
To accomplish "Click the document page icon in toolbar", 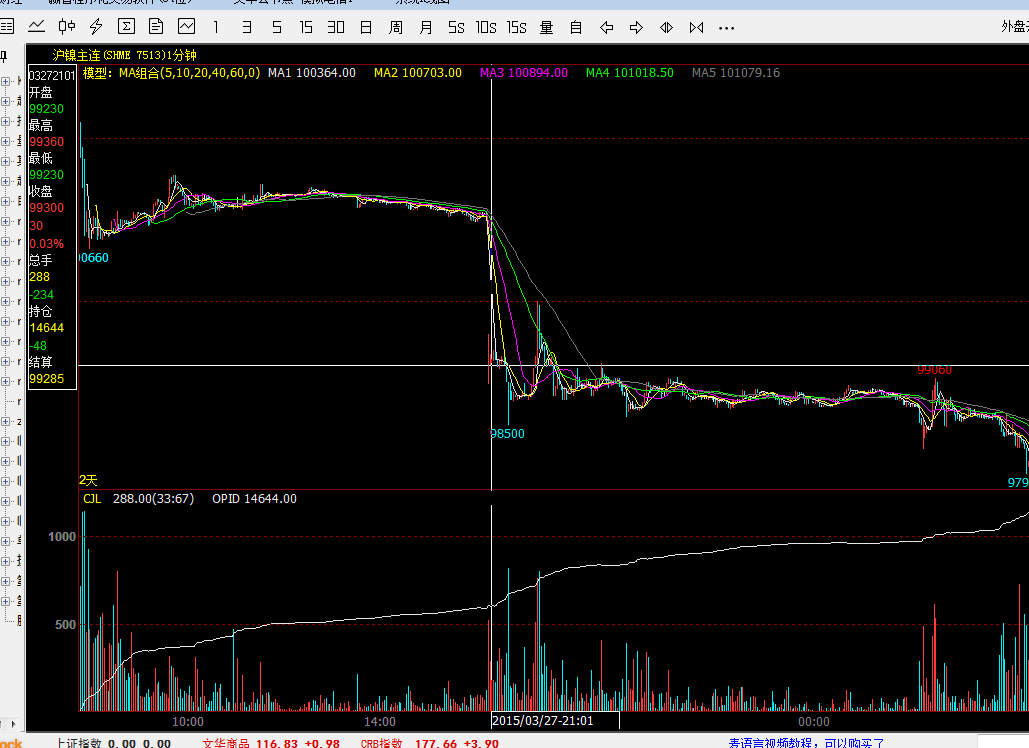I will pyautogui.click(x=156, y=27).
